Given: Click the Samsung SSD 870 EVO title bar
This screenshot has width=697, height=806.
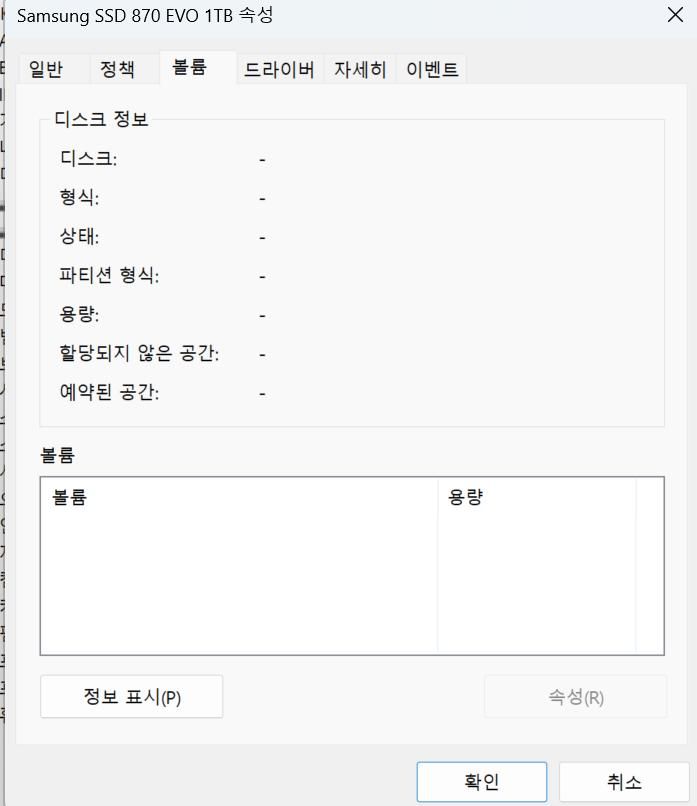Looking at the screenshot, I should [x=300, y=15].
